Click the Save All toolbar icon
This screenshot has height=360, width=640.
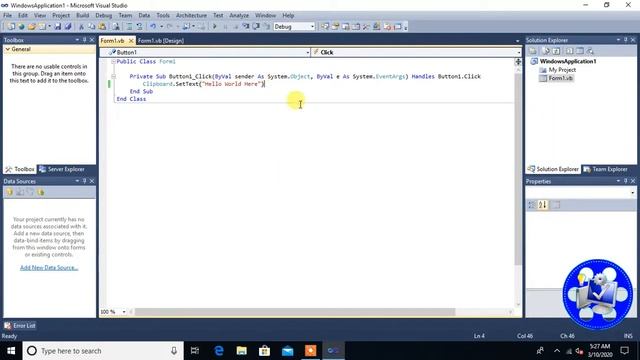pyautogui.click(x=68, y=27)
